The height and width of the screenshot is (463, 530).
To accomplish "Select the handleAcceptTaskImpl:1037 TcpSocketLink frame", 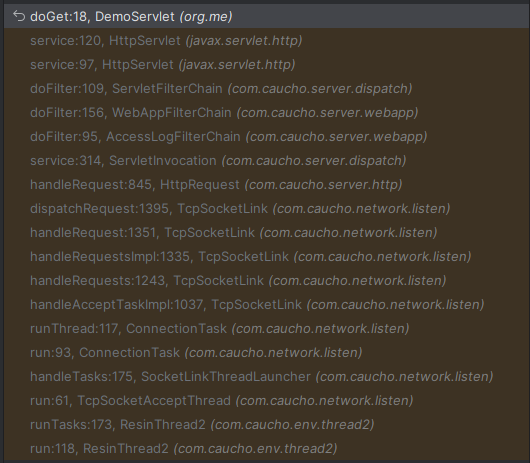I will click(x=267, y=304).
